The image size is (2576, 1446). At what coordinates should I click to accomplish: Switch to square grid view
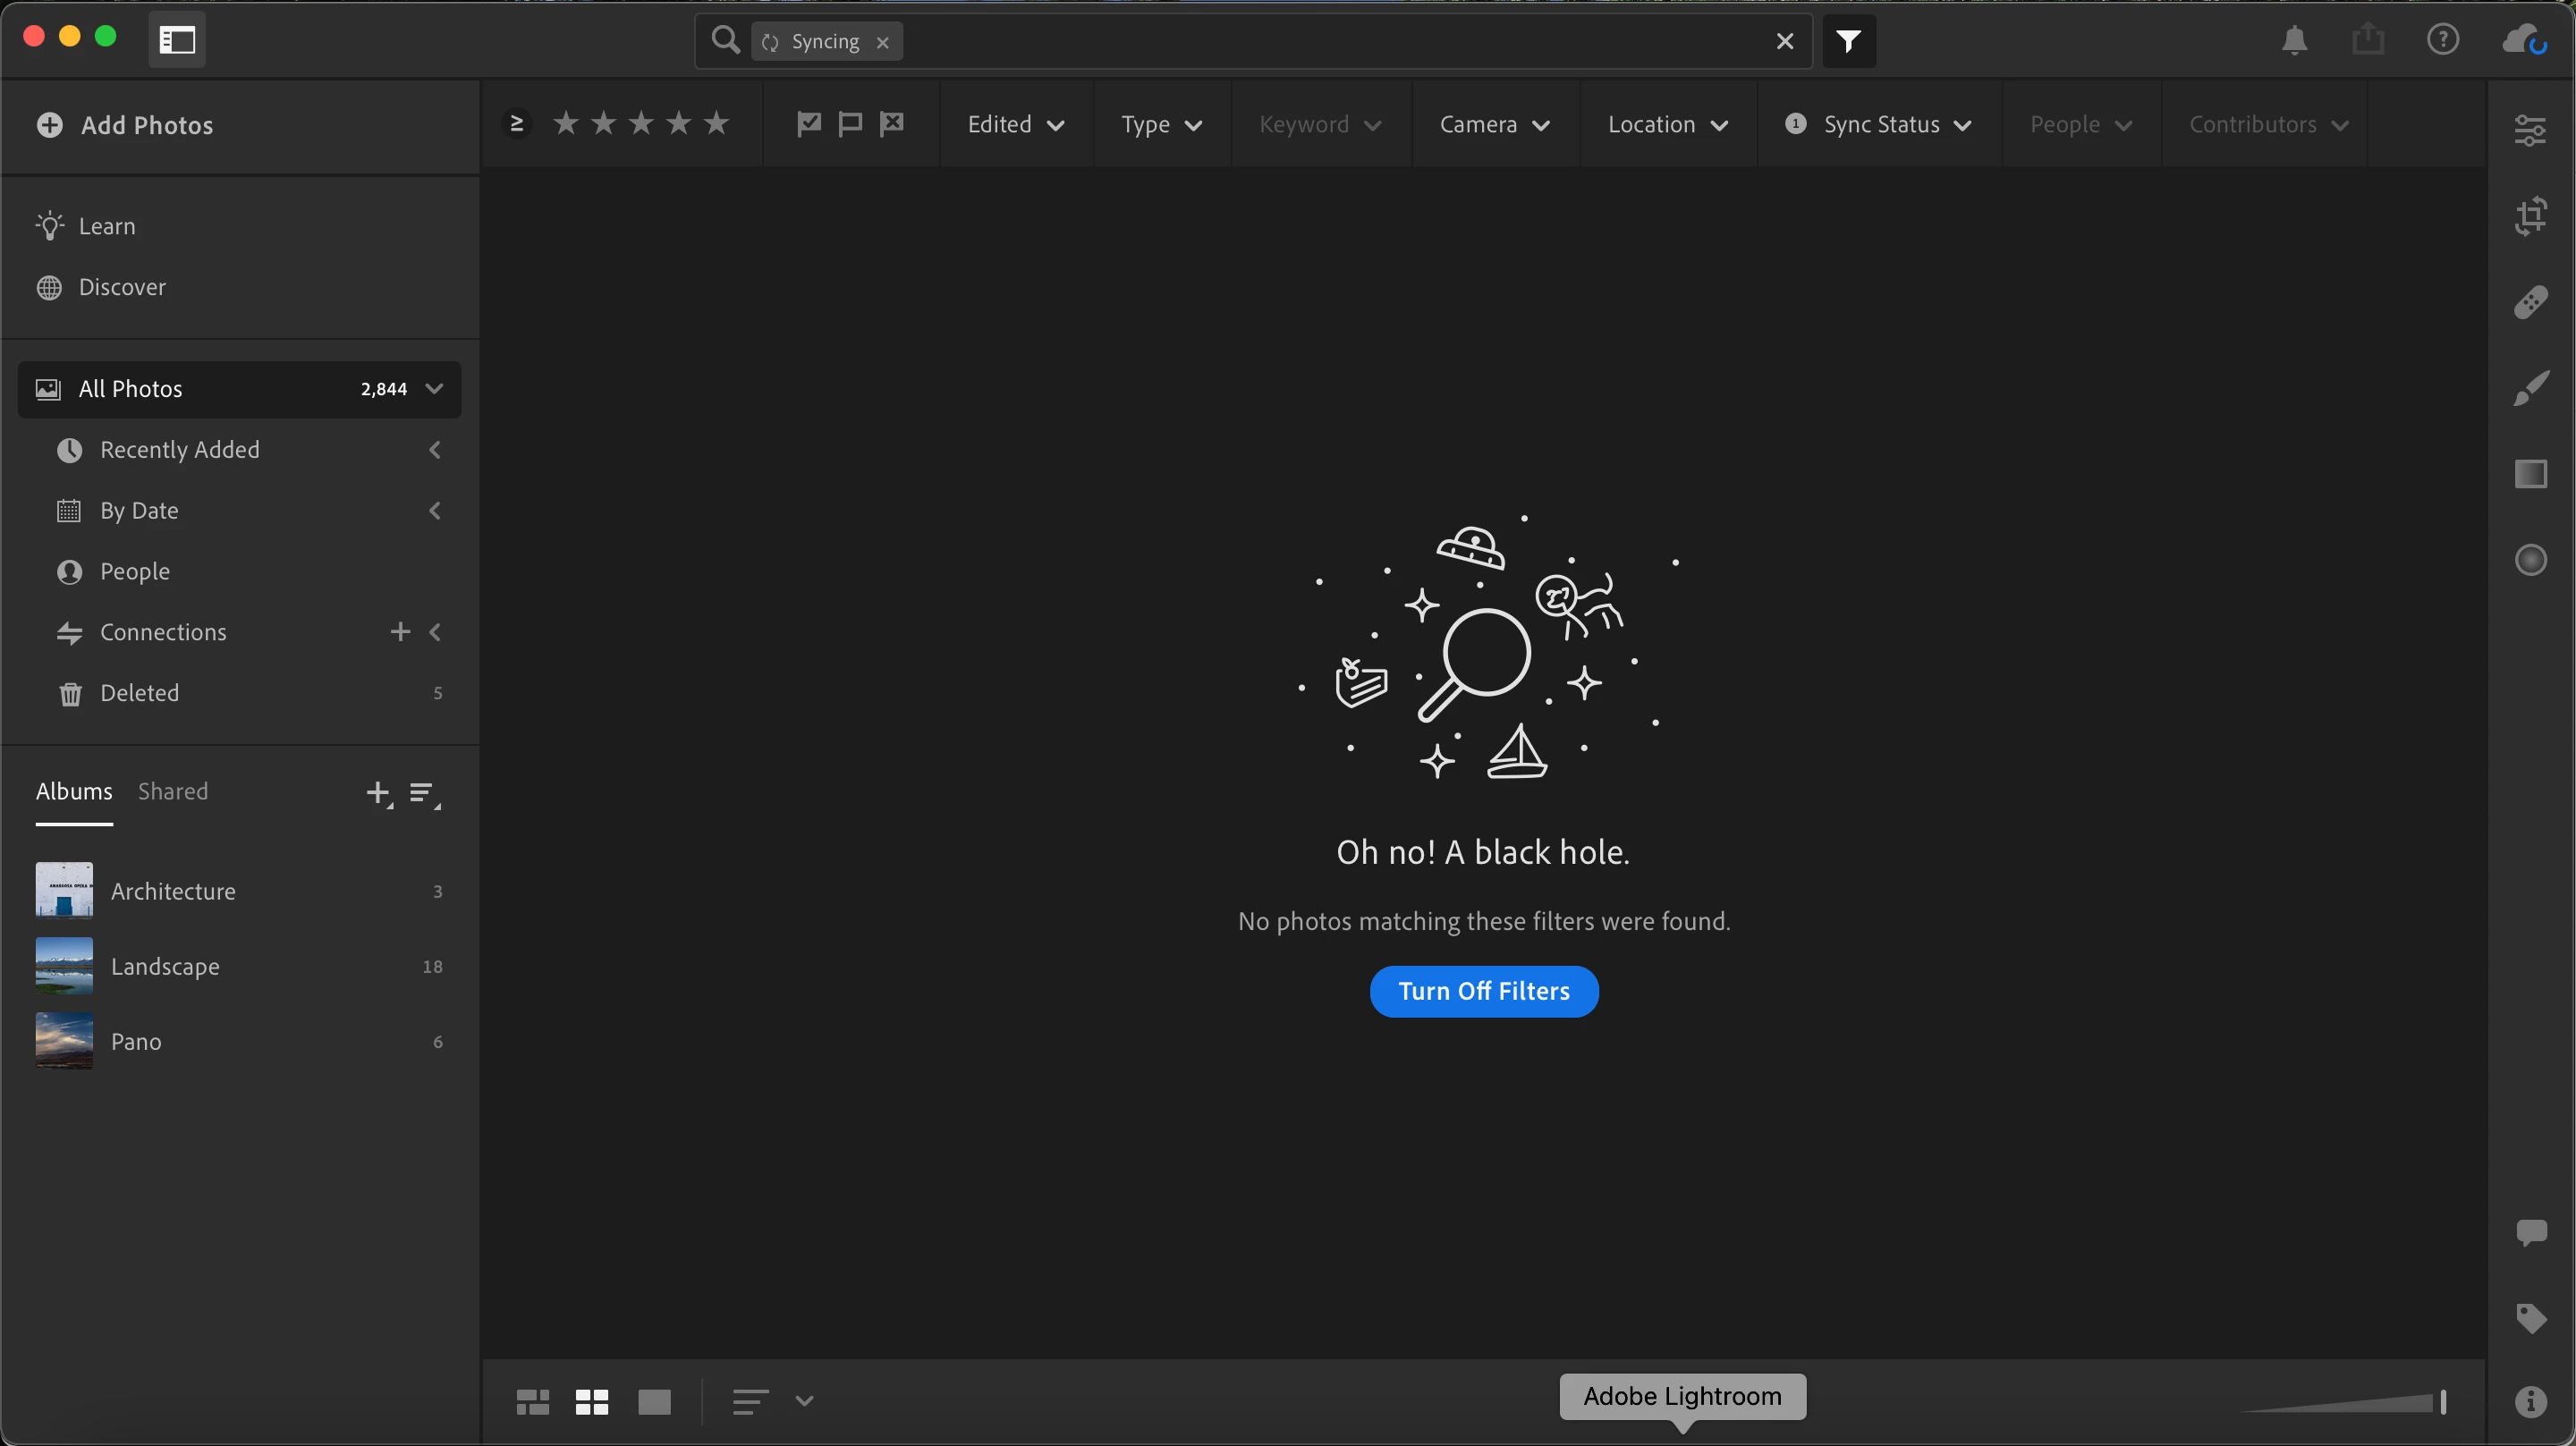(x=592, y=1402)
